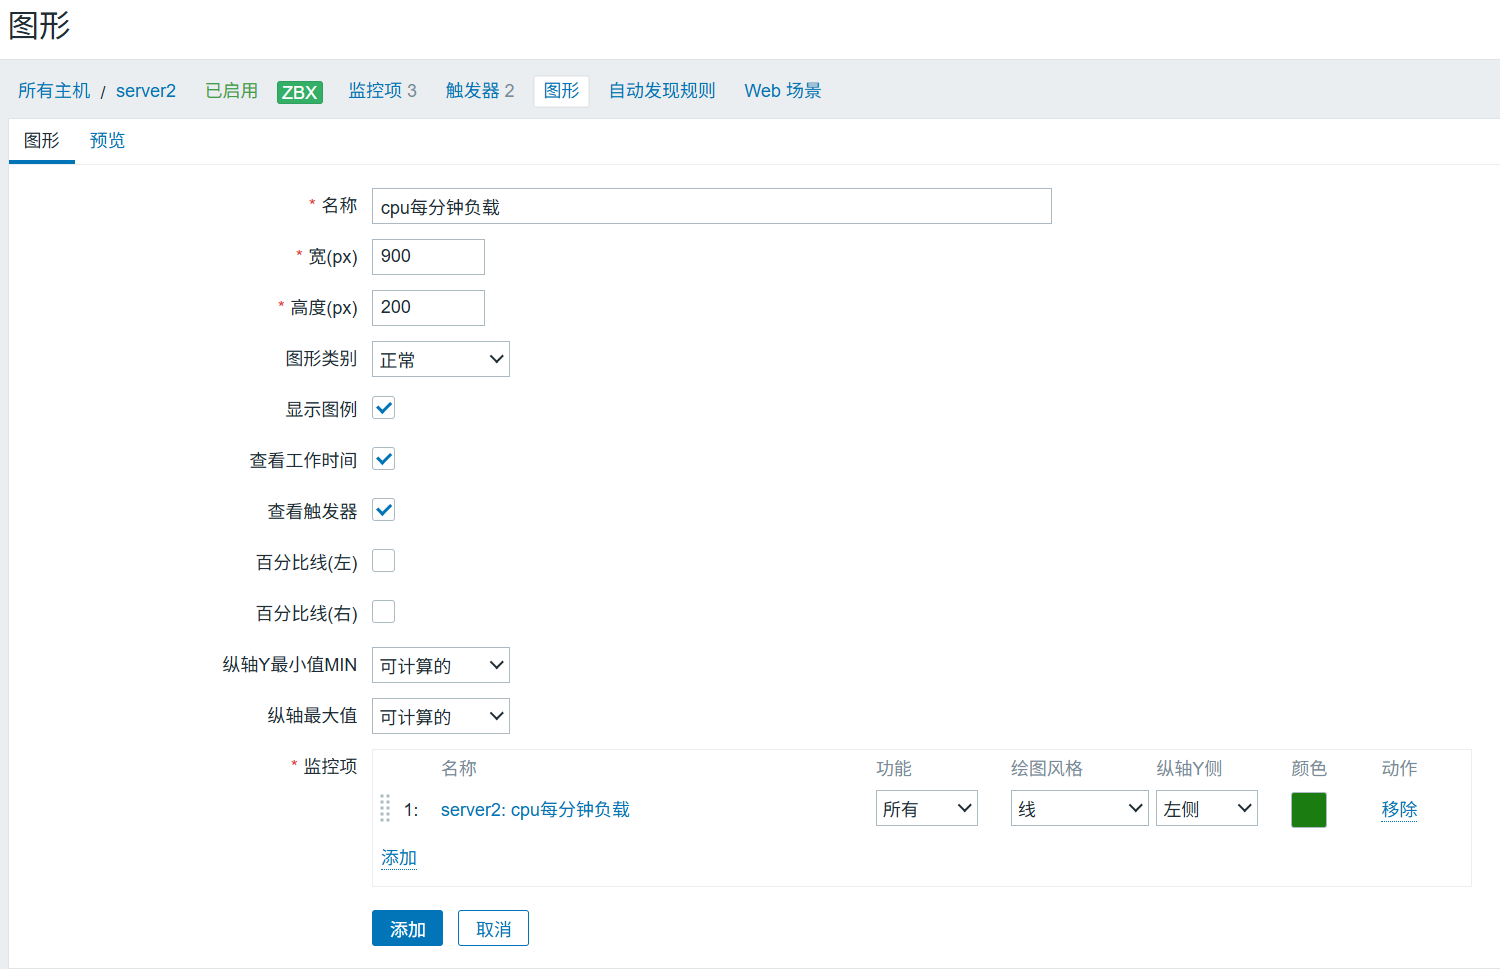Screen dimensions: 1500x969
Task: Open the 绘图风格 dropdown showing 线
Action: (x=1080, y=808)
